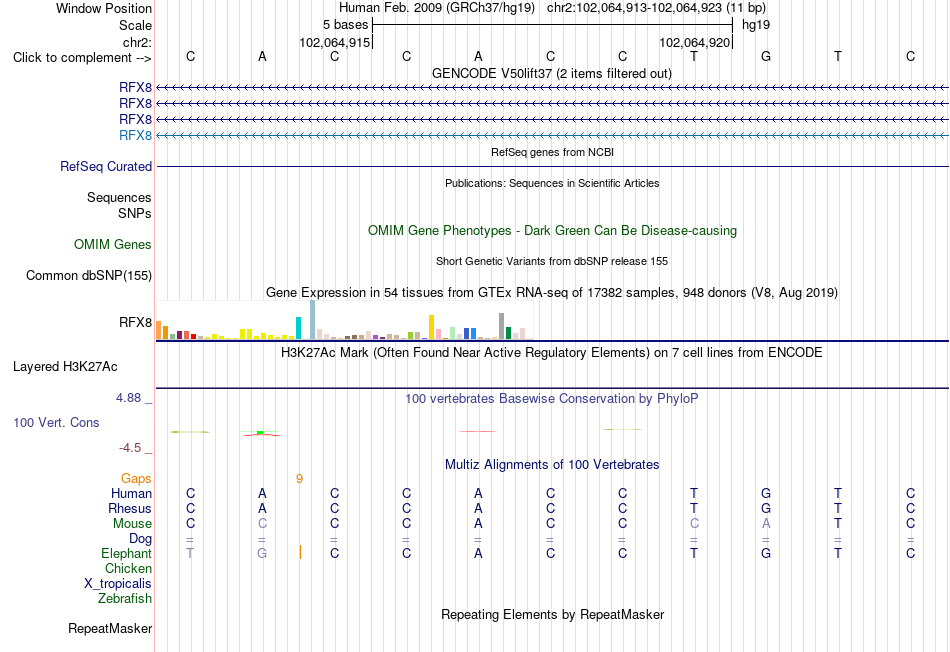Image resolution: width=950 pixels, height=652 pixels.
Task: Select the Human species label
Action: [x=131, y=494]
